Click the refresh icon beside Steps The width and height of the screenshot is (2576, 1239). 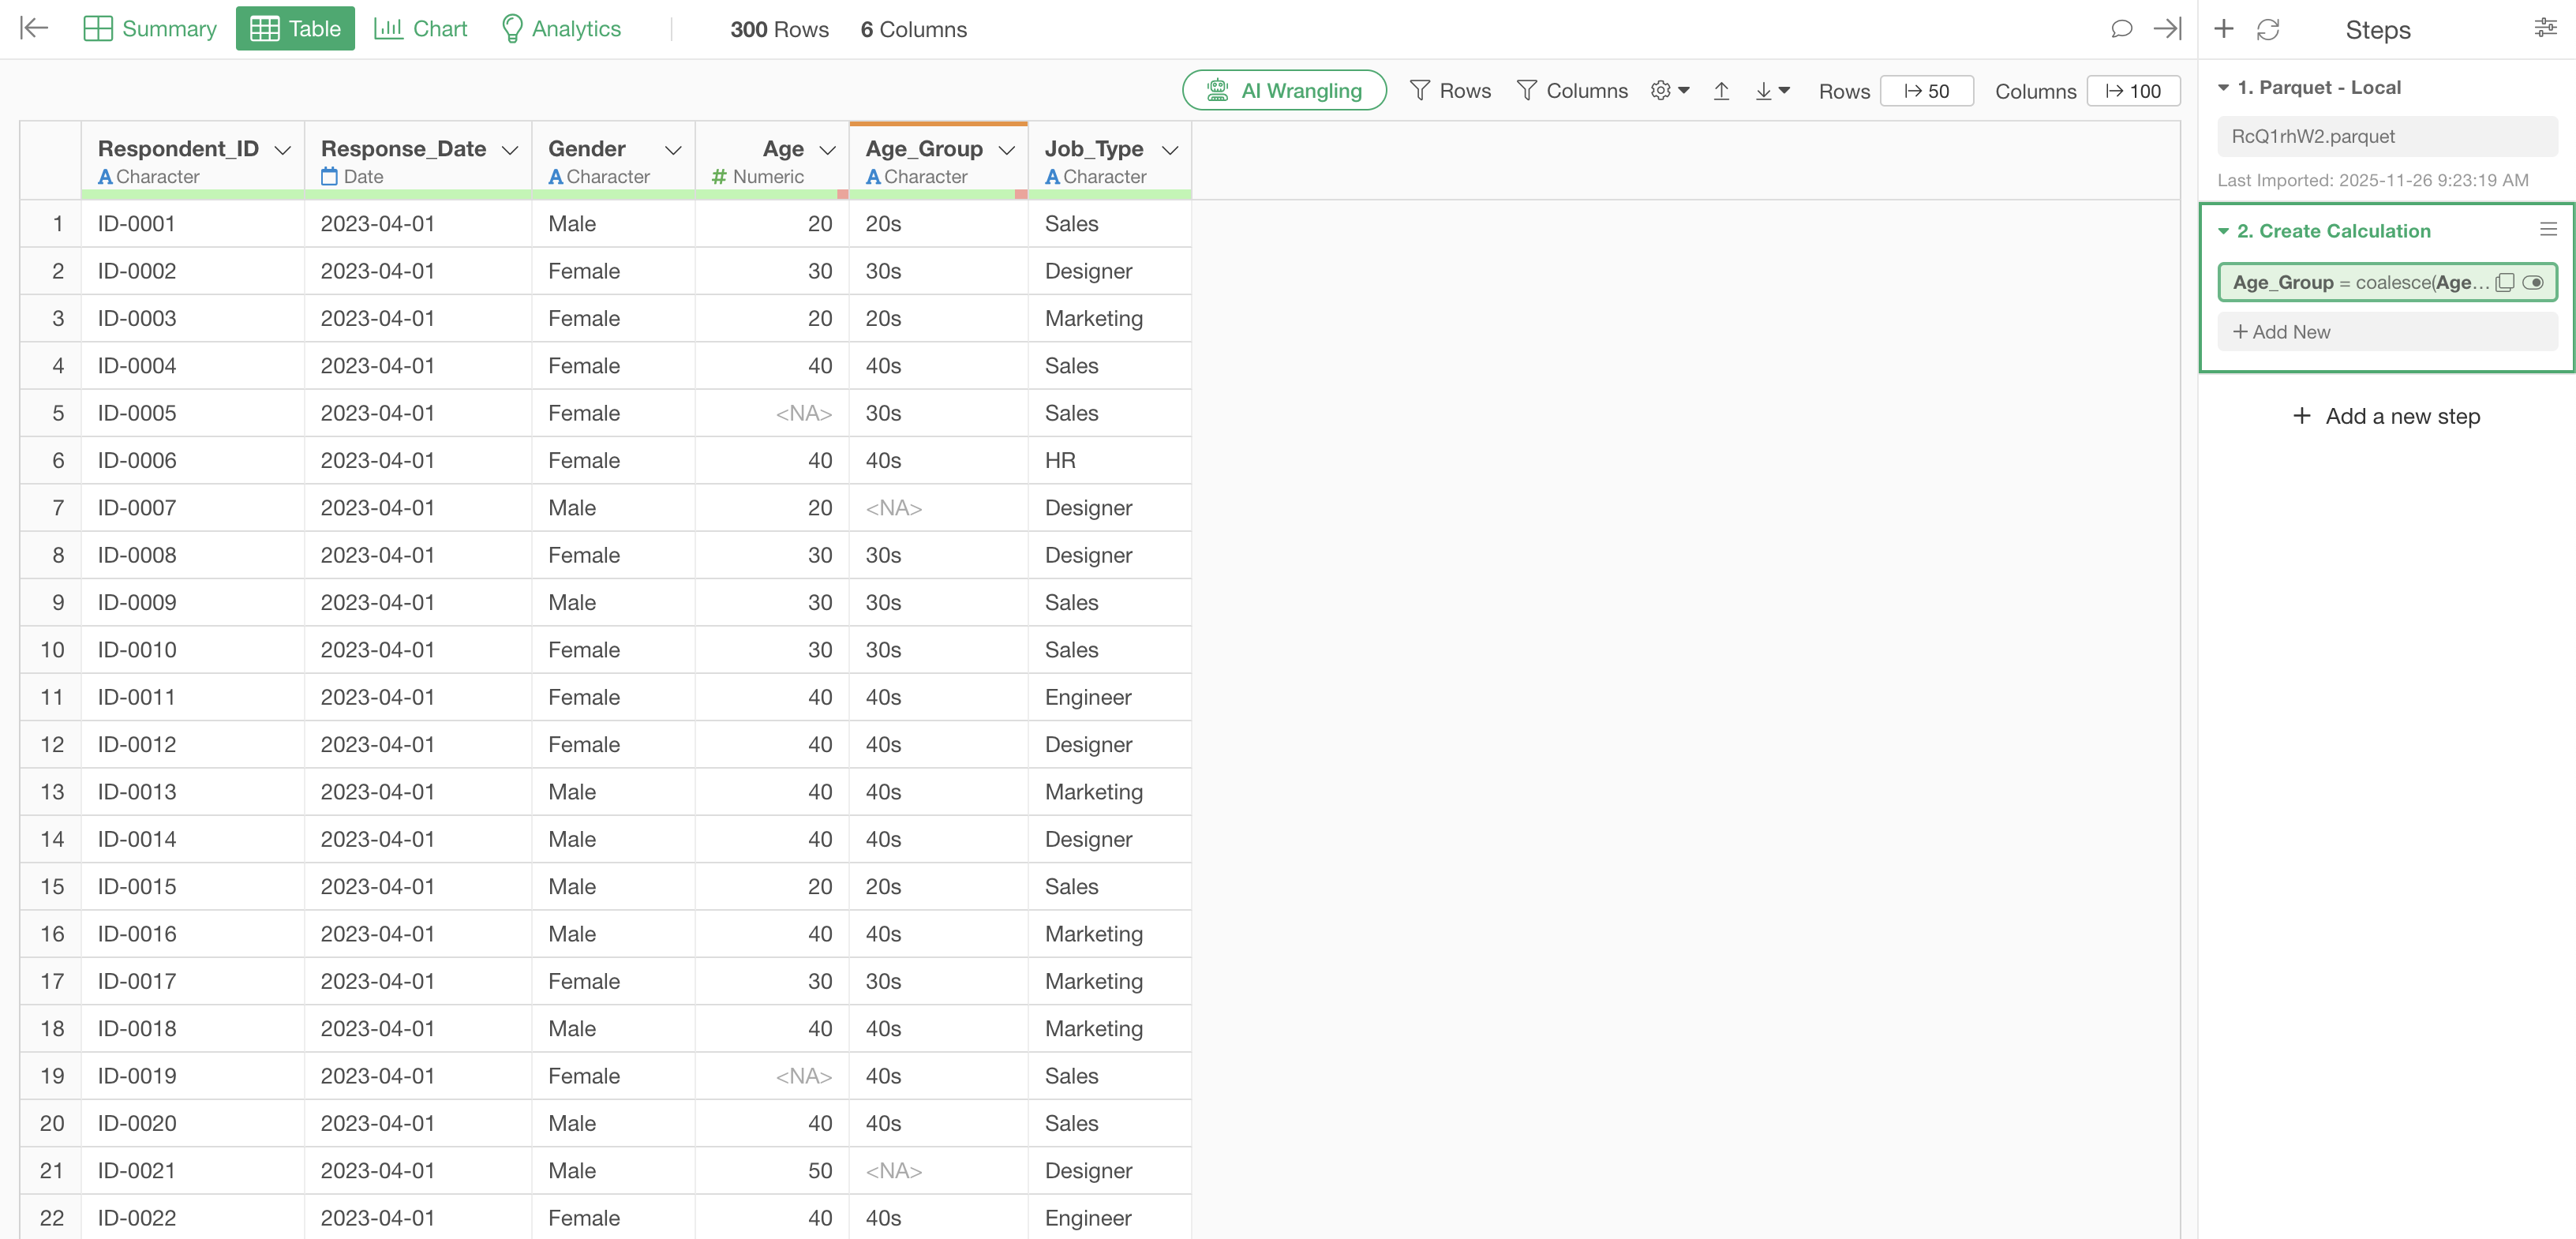coord(2268,30)
